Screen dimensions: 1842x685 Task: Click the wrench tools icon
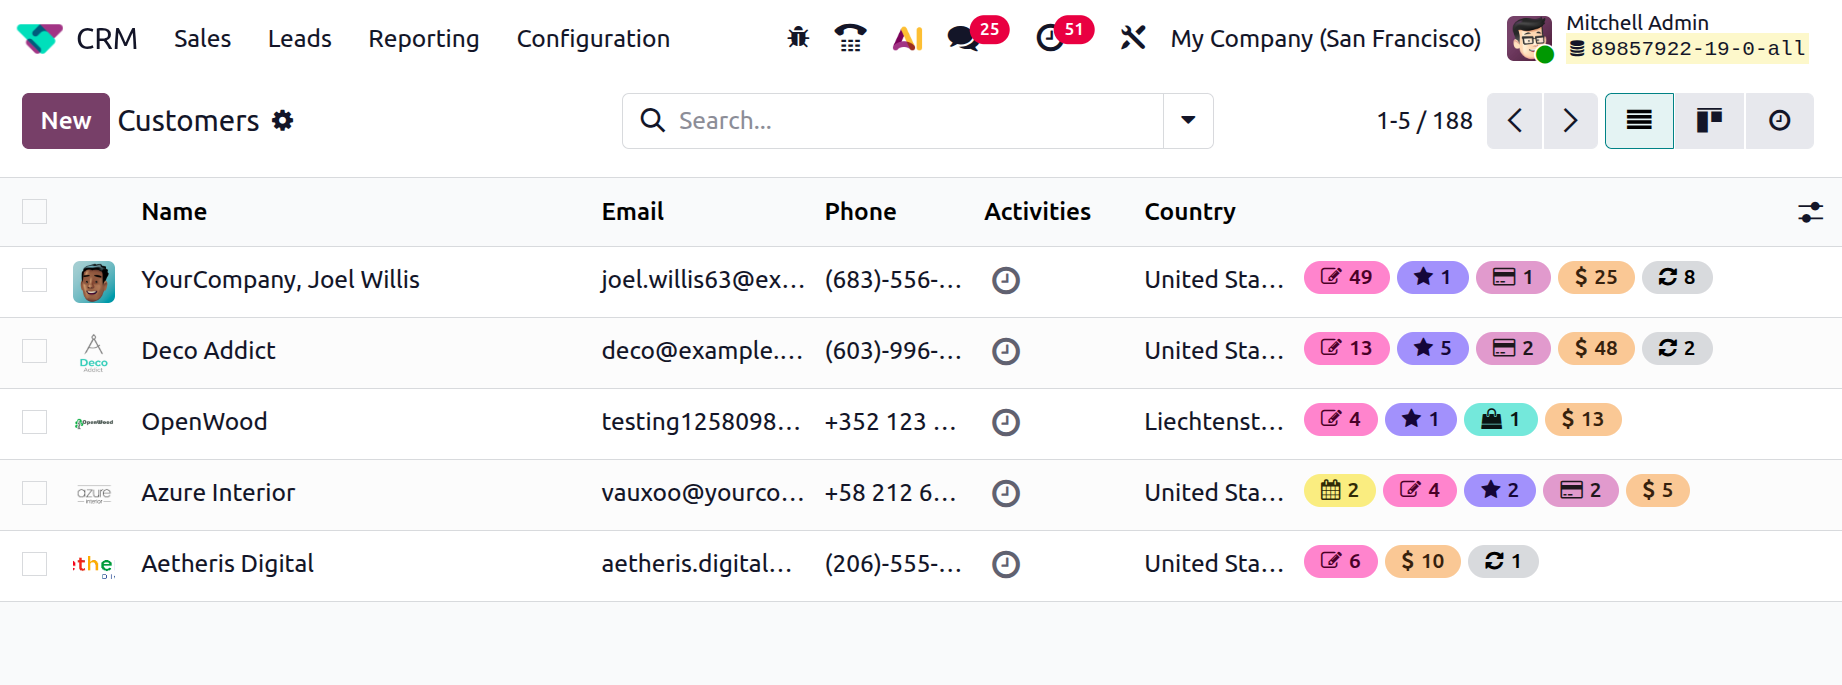[1133, 38]
